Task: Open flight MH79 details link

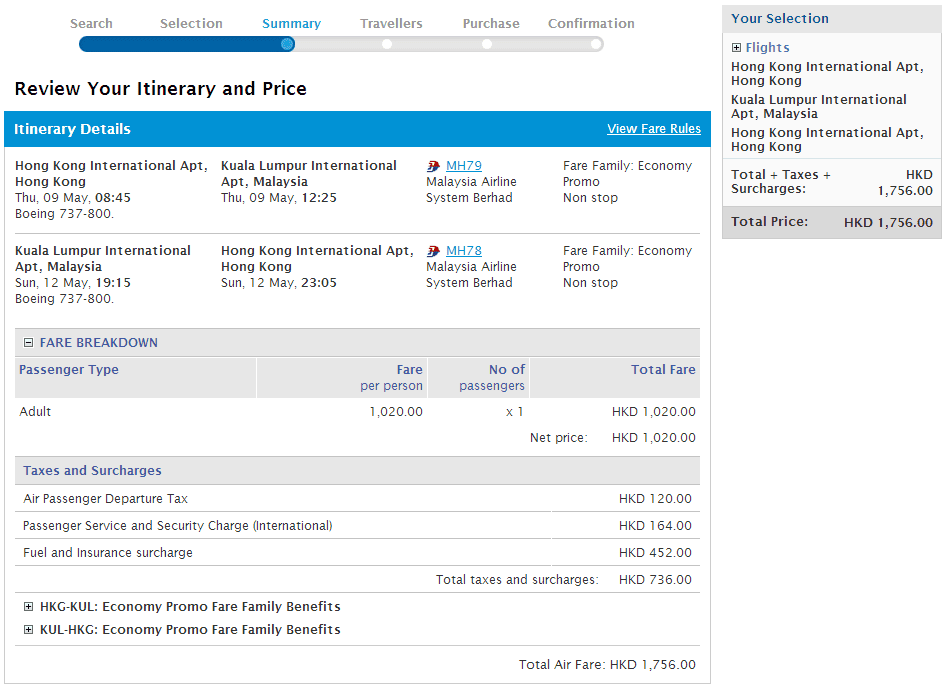Action: [x=464, y=166]
